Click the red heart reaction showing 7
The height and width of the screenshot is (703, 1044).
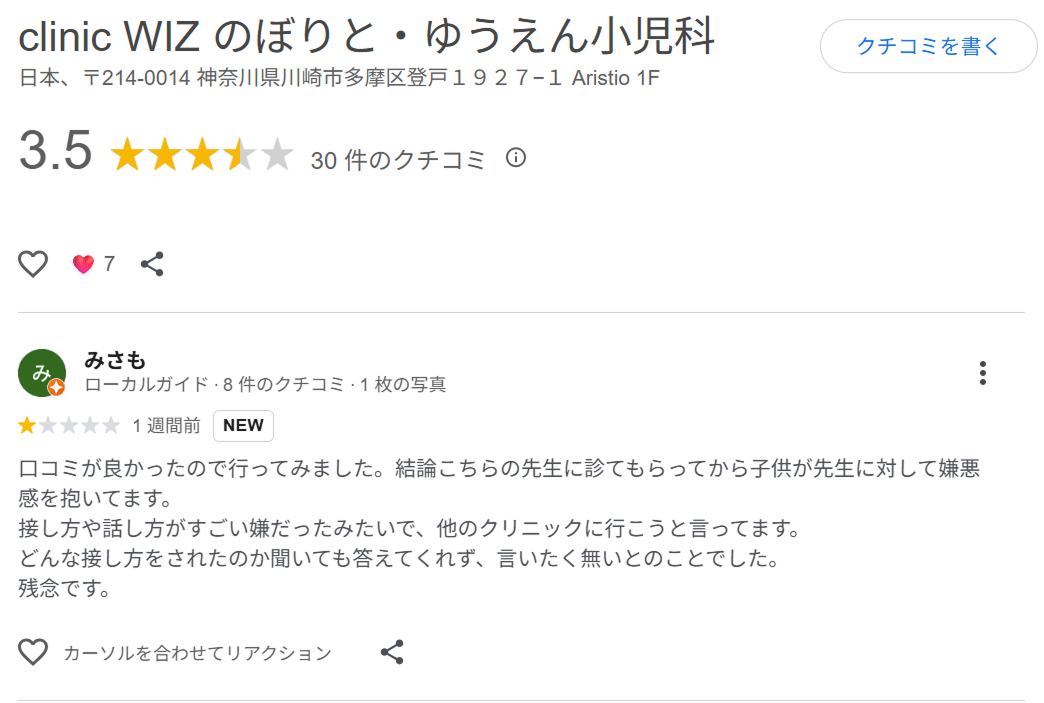pos(84,262)
